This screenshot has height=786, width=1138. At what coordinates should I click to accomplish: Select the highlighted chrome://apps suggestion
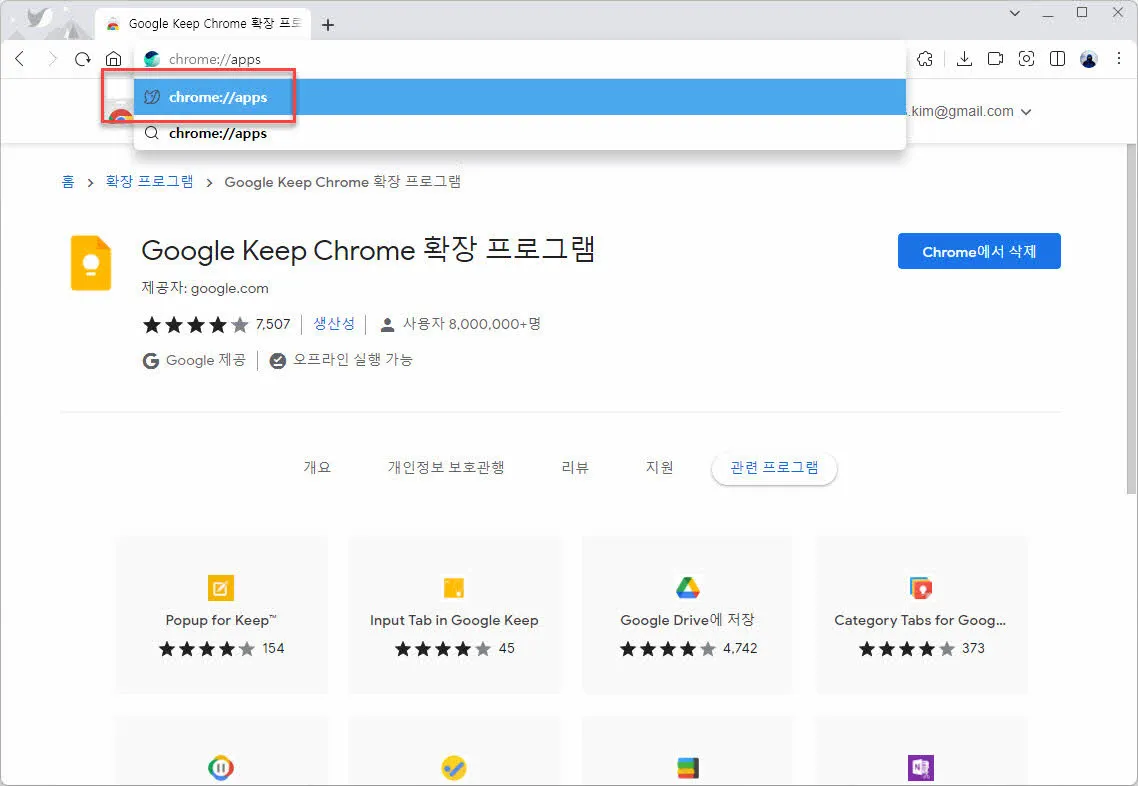pyautogui.click(x=520, y=97)
